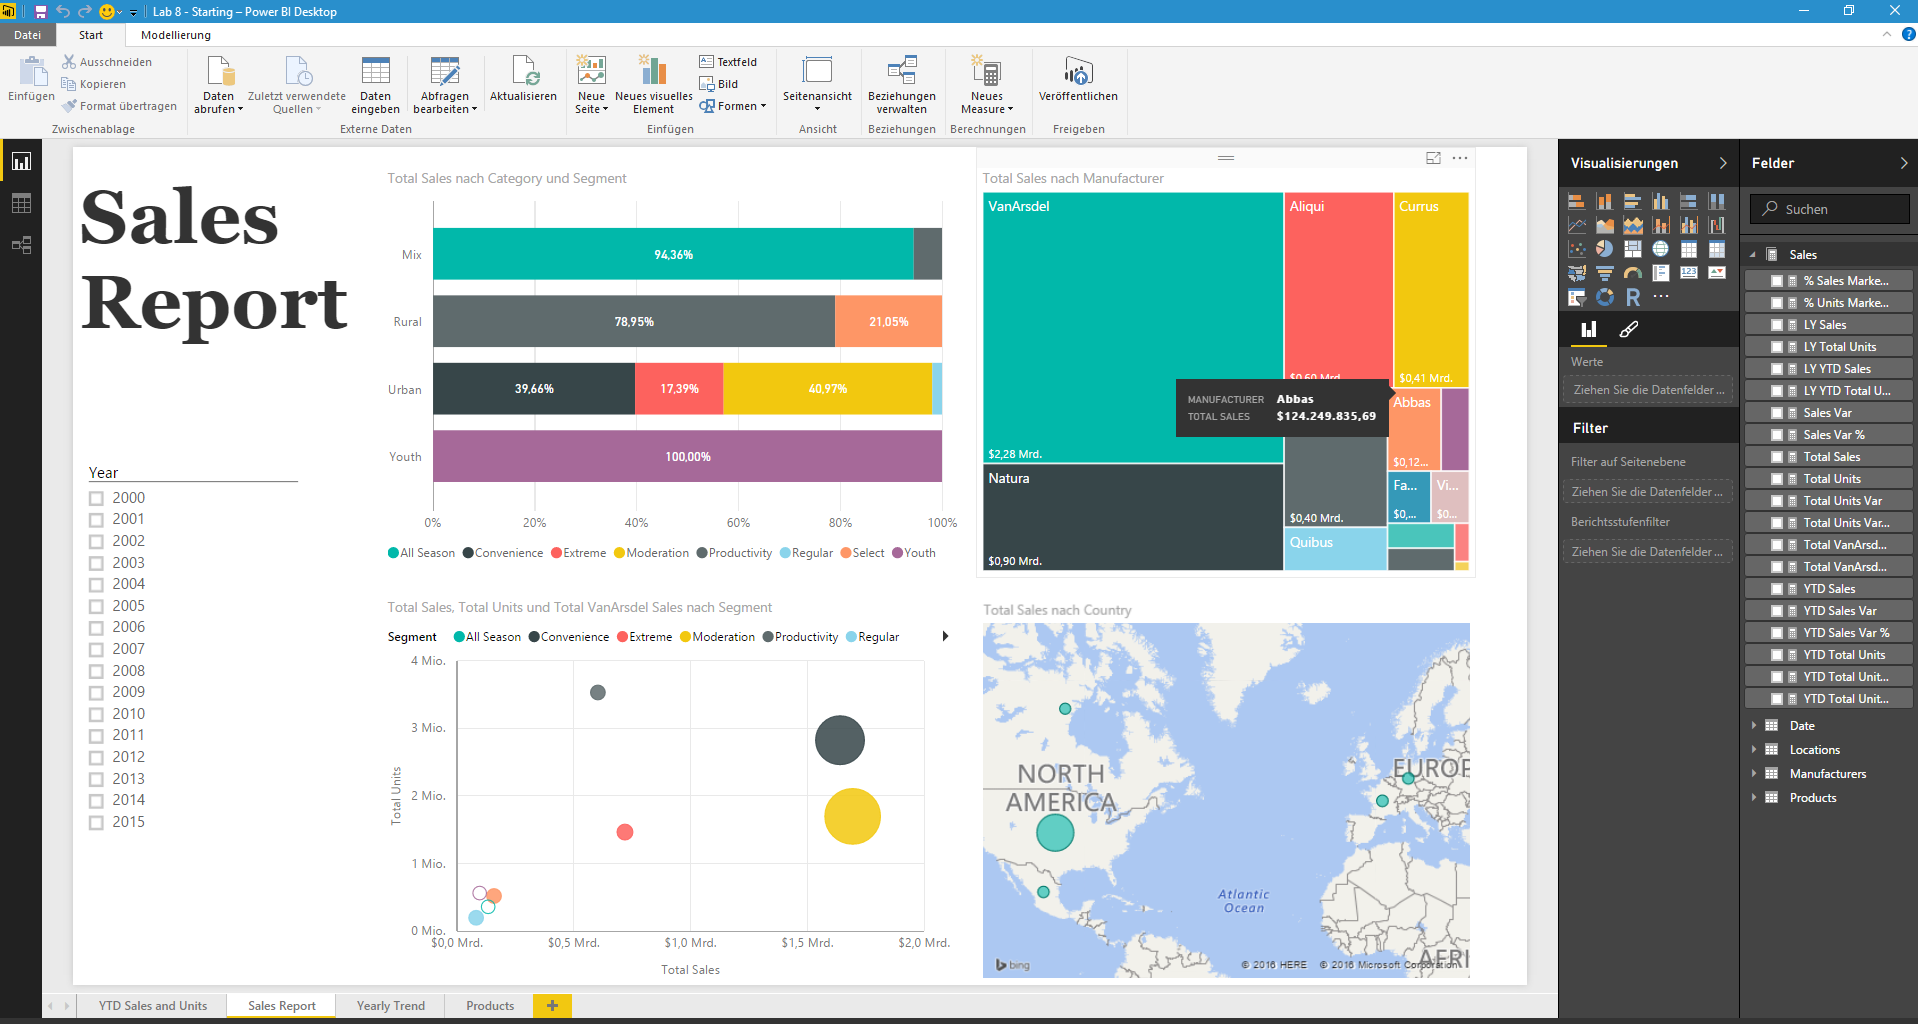Toggle focus mode on Manufacturer treemap

1433,158
